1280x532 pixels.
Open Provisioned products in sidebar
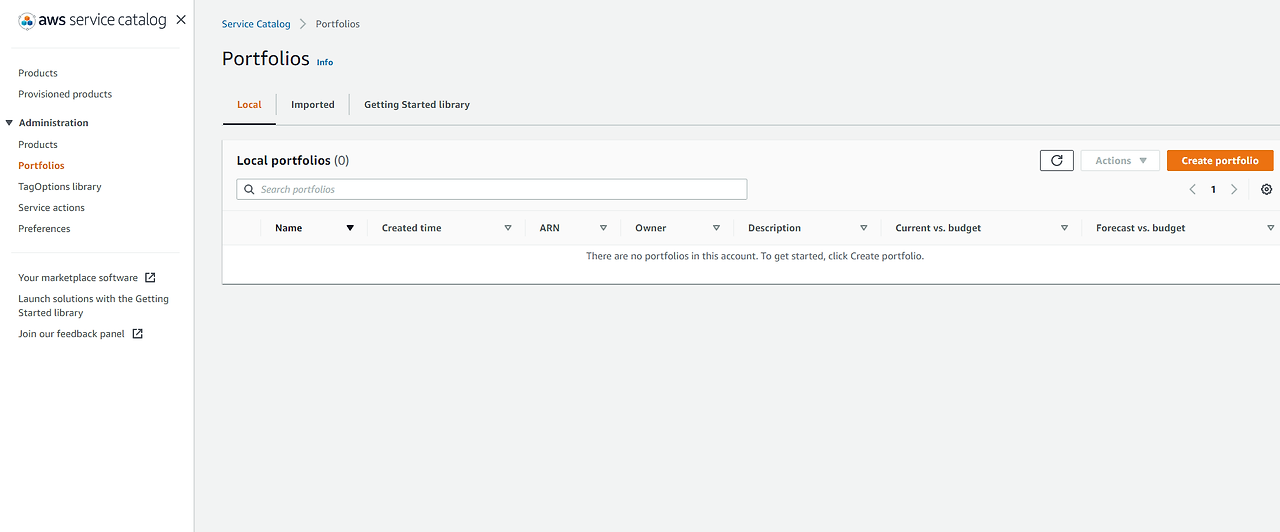click(x=65, y=94)
